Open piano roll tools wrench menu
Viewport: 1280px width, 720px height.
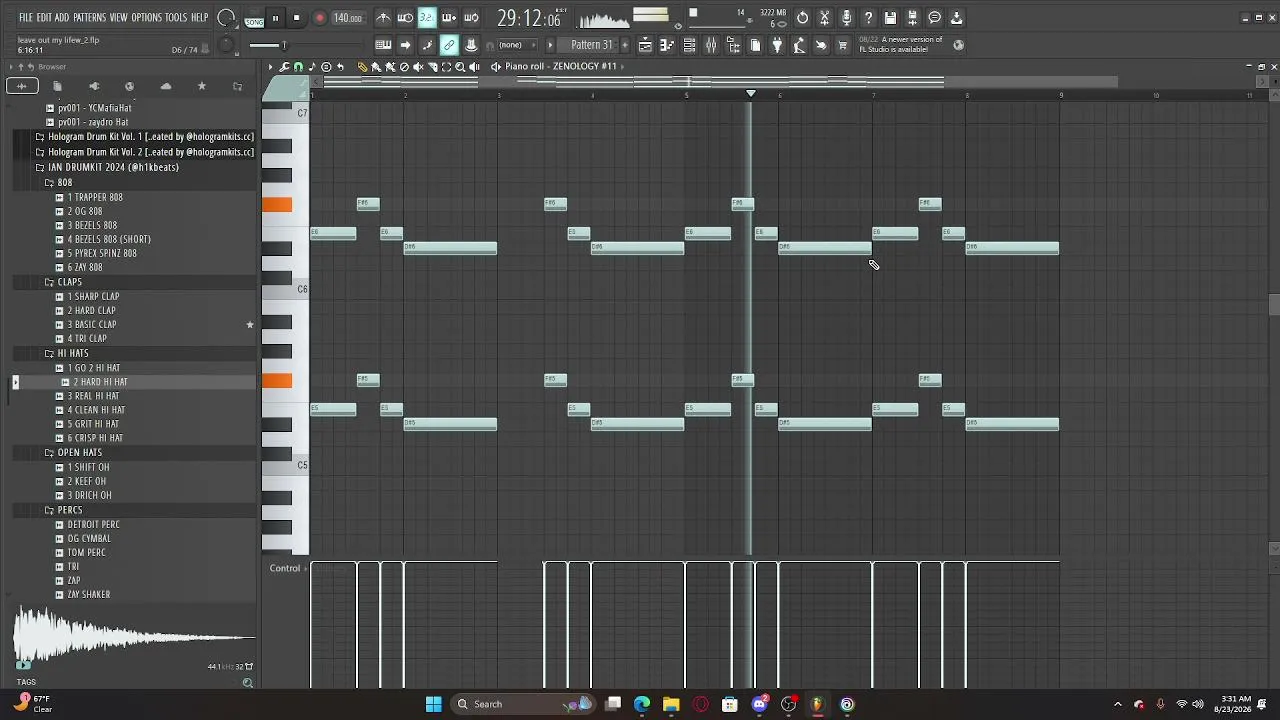[x=285, y=67]
